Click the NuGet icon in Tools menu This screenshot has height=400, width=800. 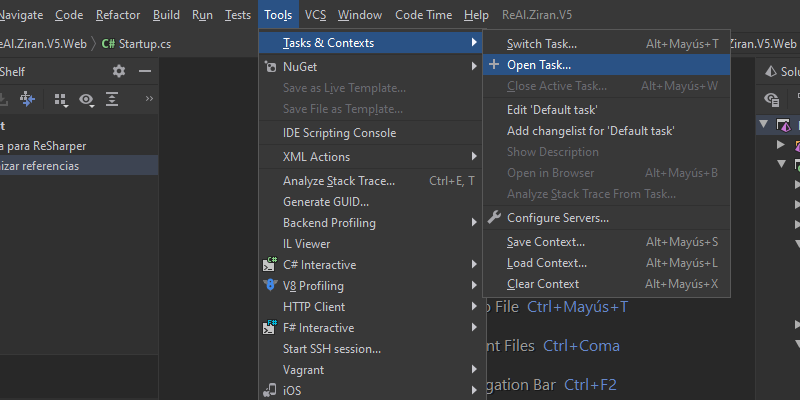coord(270,67)
